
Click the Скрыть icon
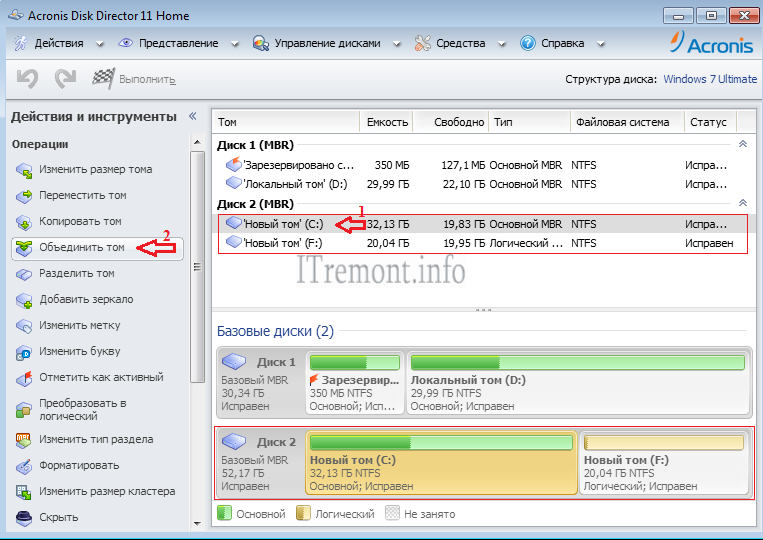point(24,519)
